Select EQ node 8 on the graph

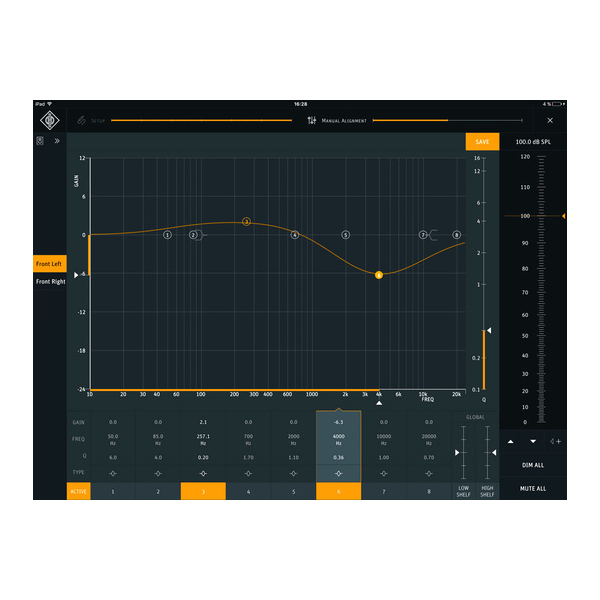(457, 235)
